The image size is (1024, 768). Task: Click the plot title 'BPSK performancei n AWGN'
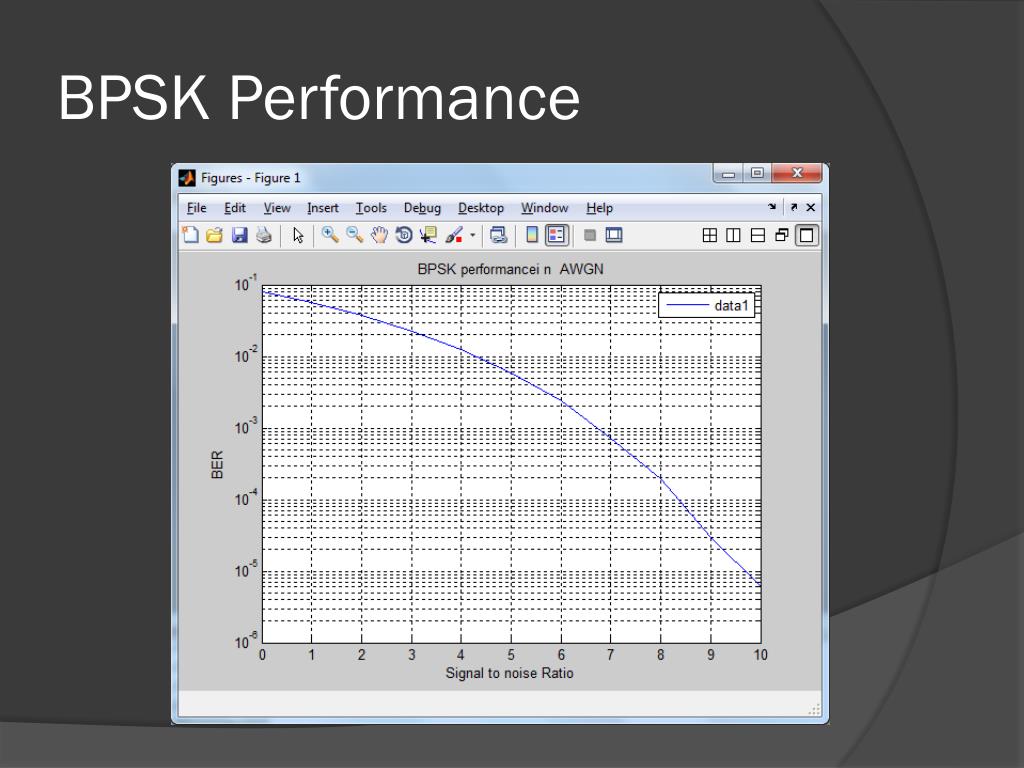[510, 269]
